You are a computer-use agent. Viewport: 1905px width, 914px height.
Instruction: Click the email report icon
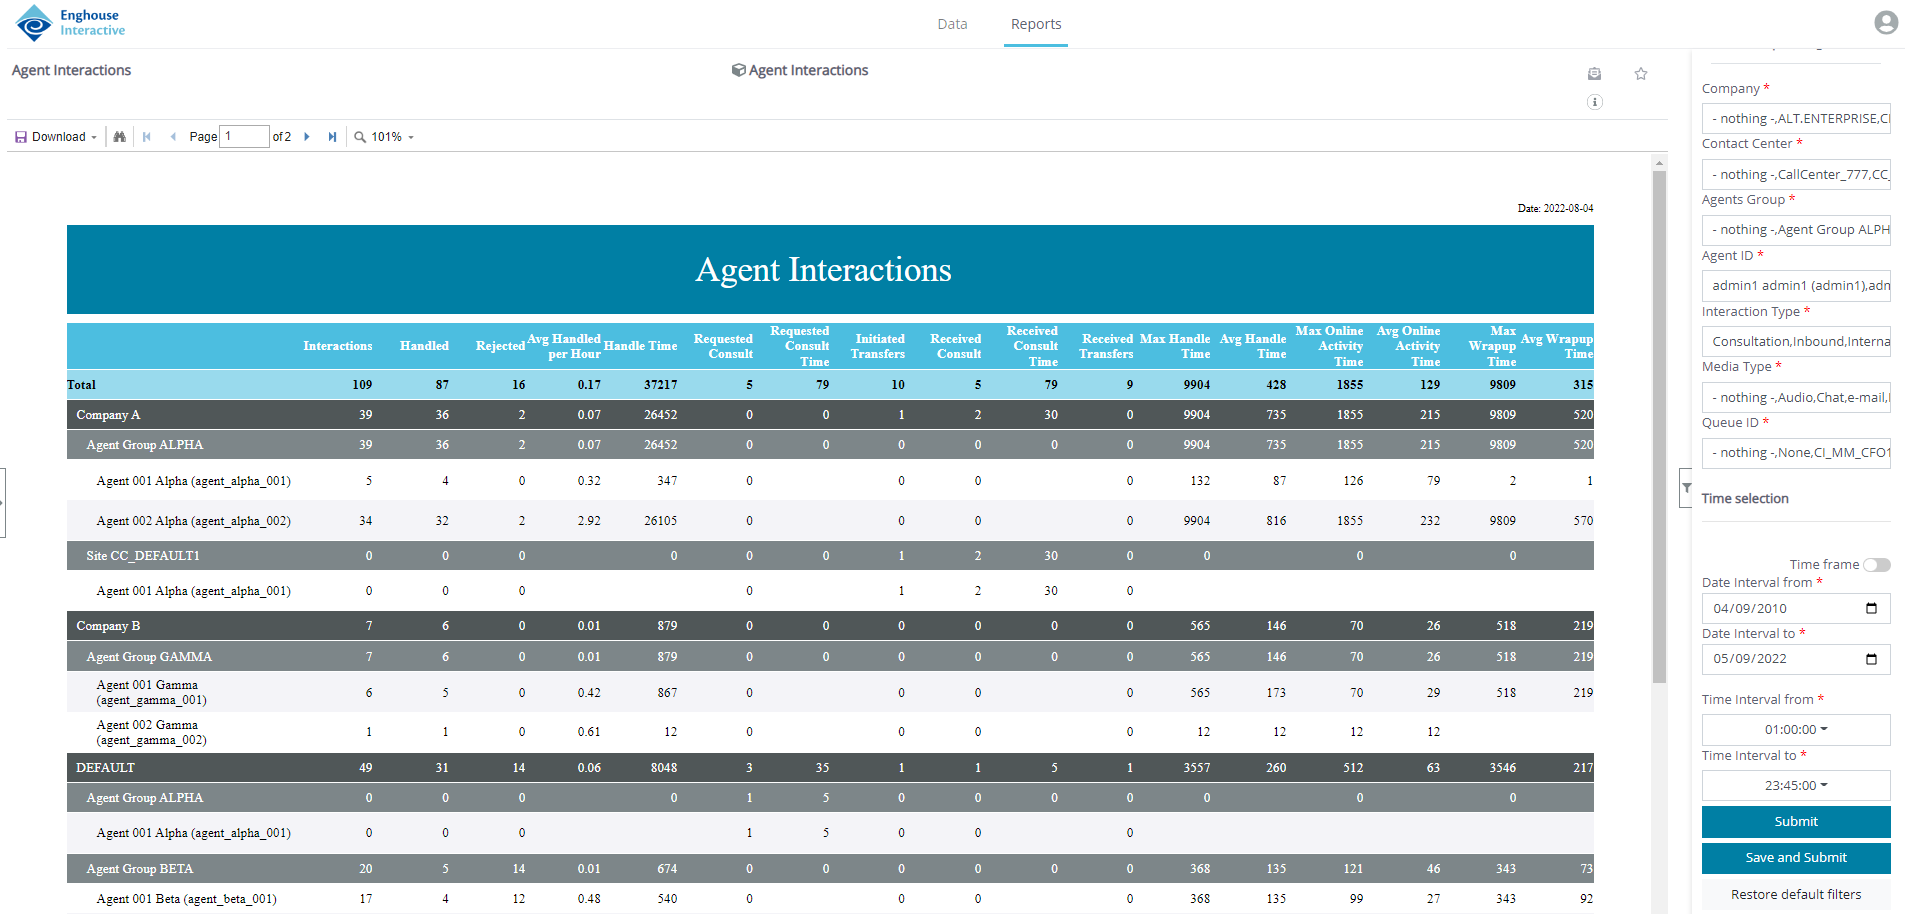(1594, 73)
